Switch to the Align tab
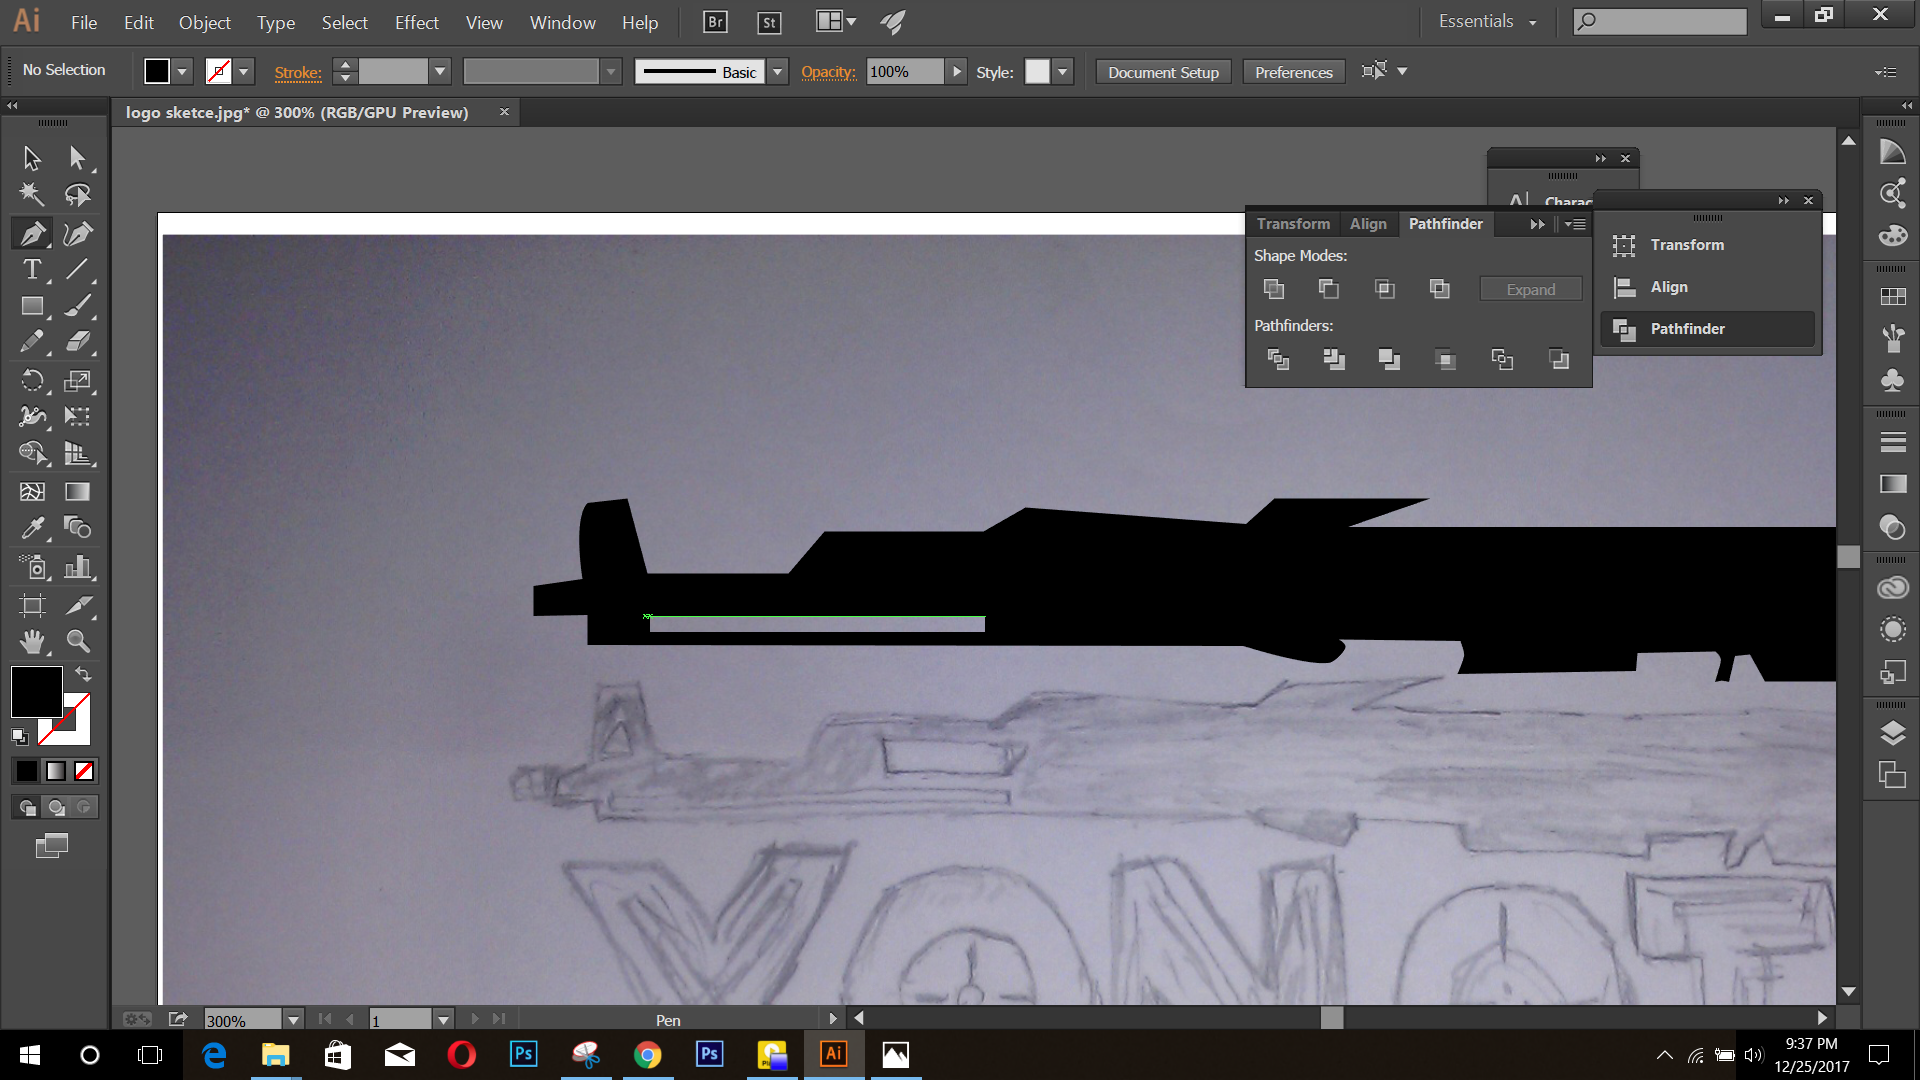Viewport: 1920px width, 1080px height. tap(1368, 224)
